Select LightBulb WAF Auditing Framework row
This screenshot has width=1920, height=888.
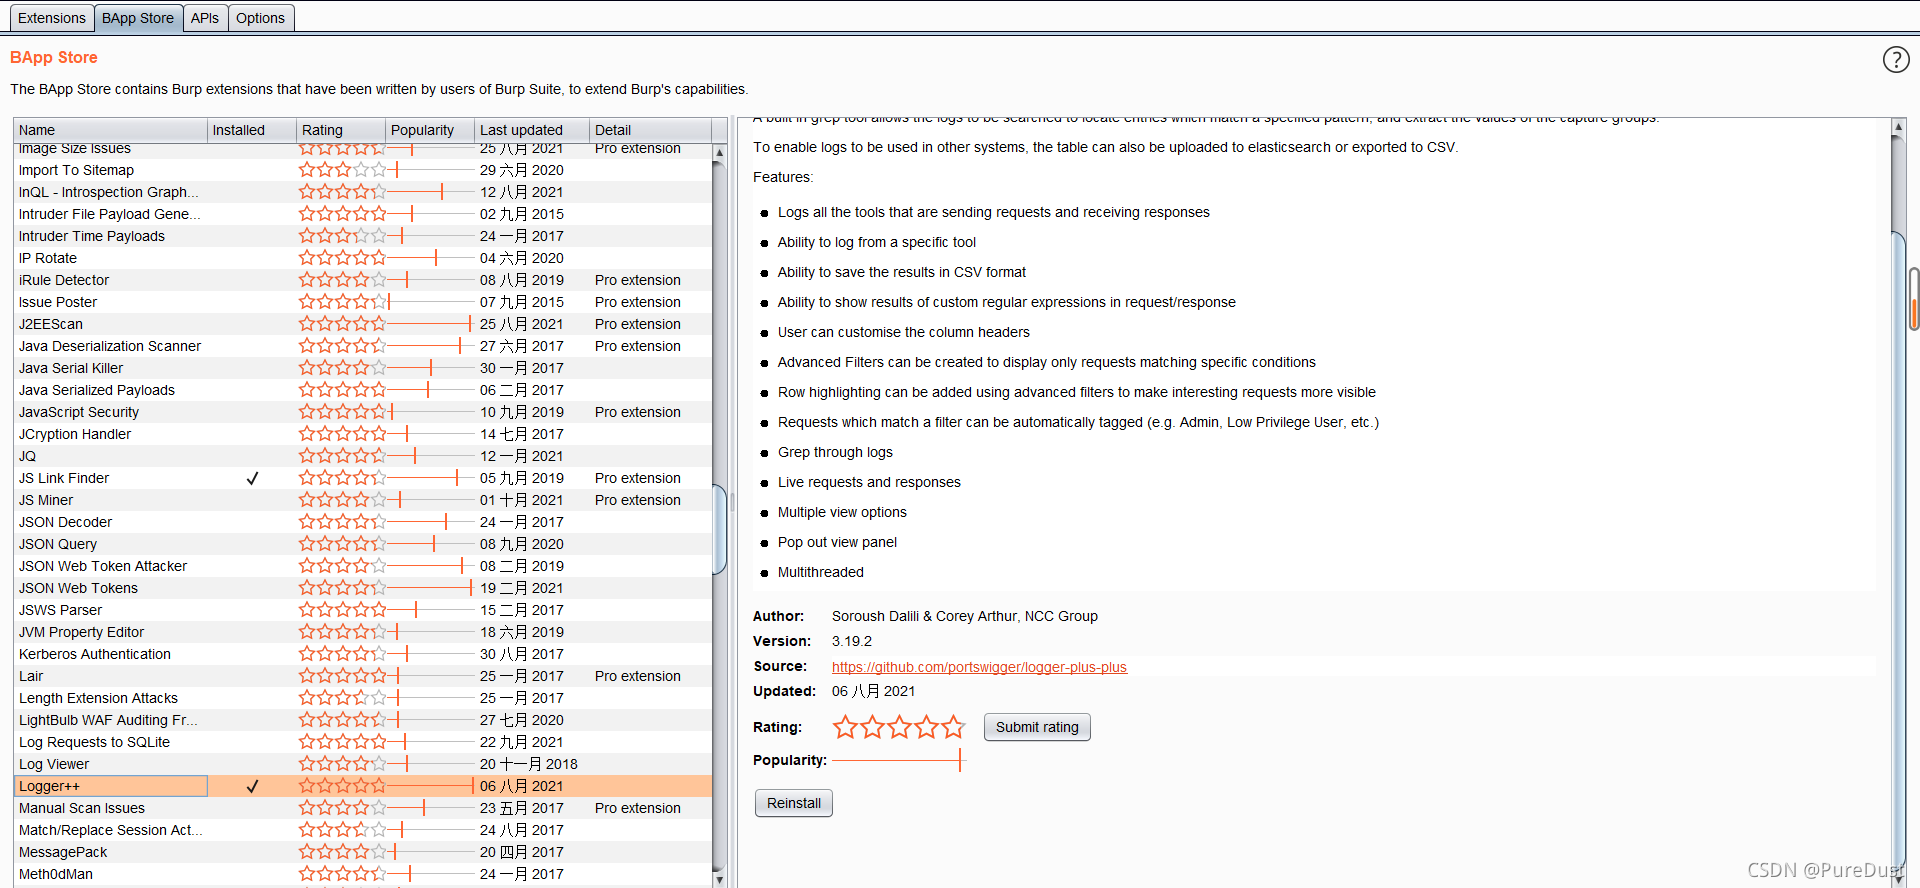364,720
